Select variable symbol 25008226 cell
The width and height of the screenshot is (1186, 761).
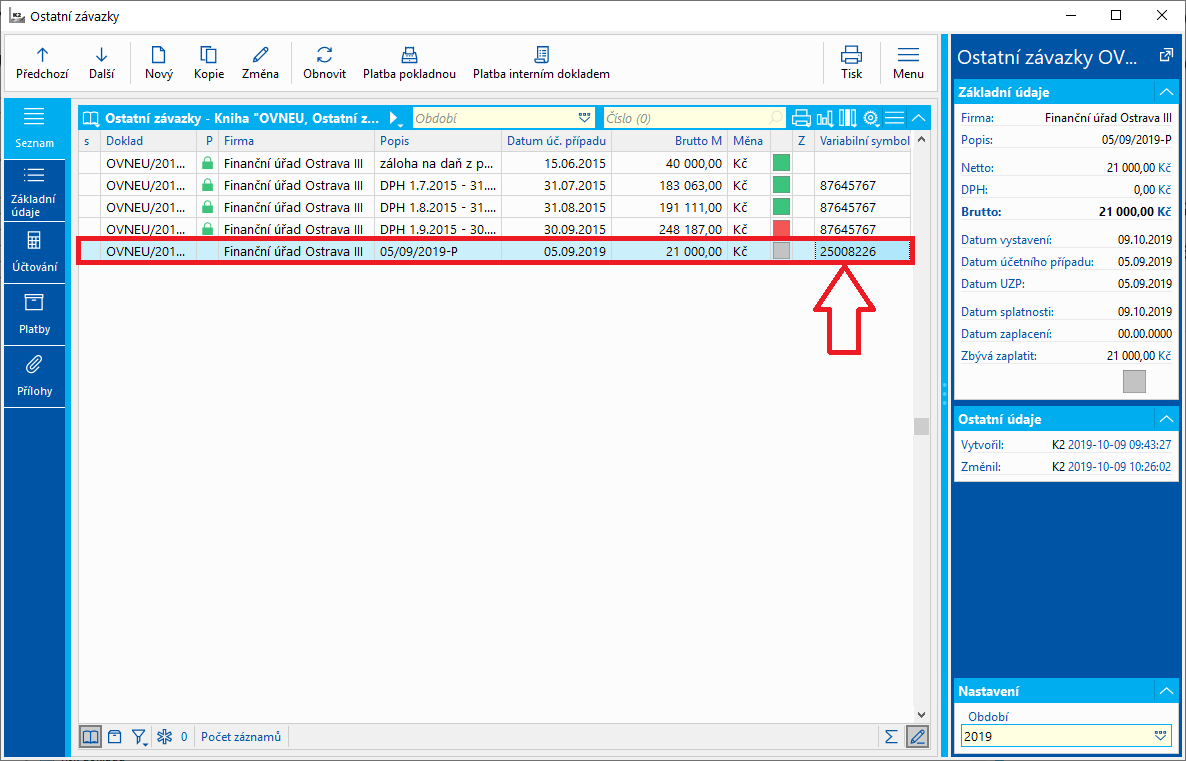[x=863, y=251]
